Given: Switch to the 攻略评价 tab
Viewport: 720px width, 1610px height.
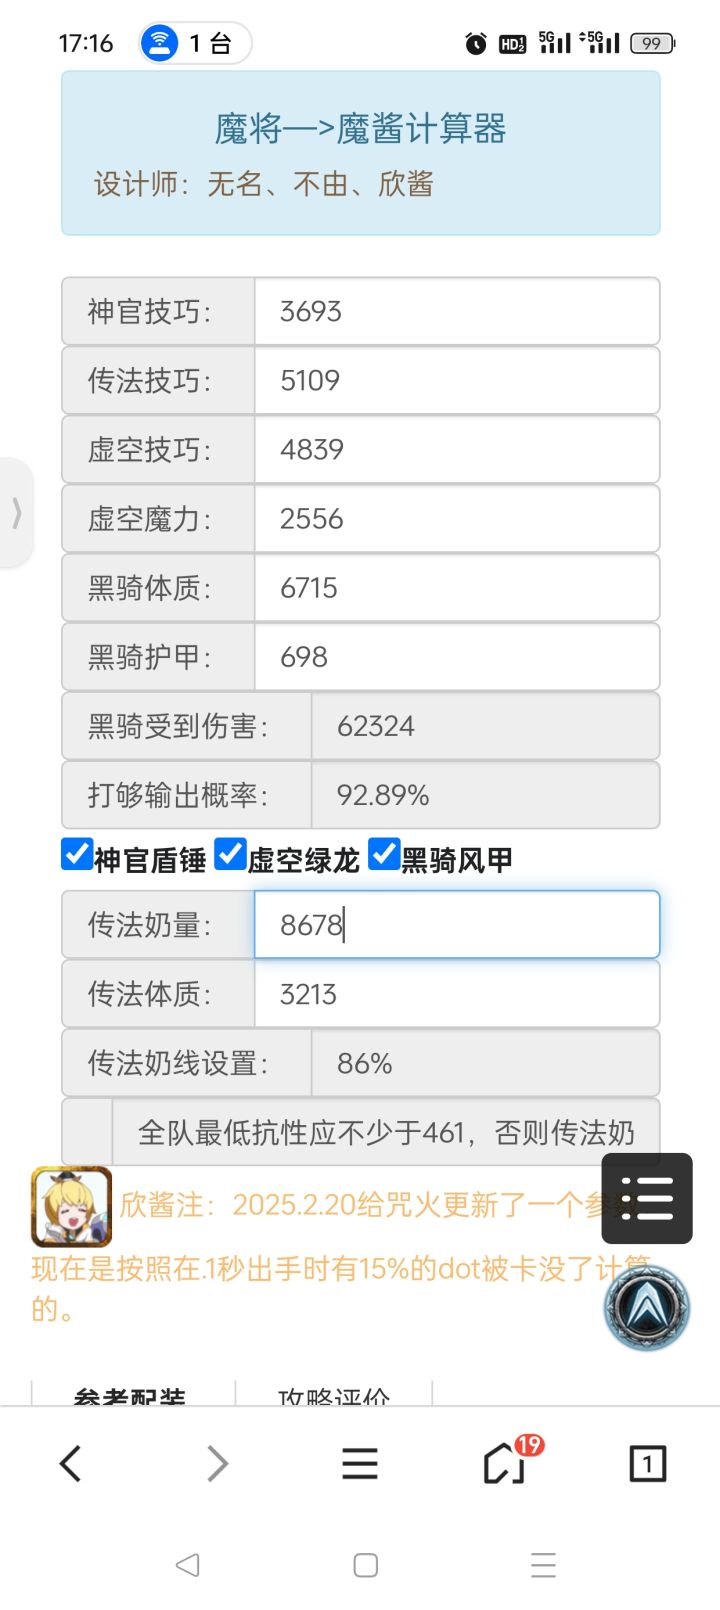Looking at the screenshot, I should 334,1395.
